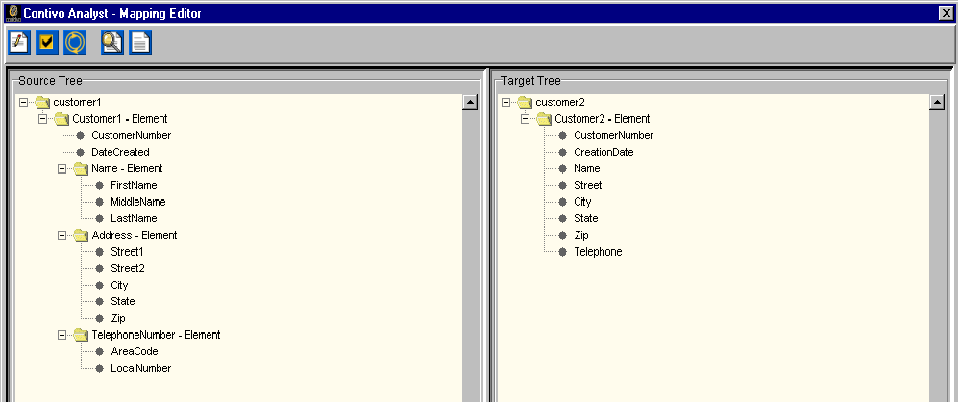
Task: Select the Address - Element label
Action: [134, 235]
